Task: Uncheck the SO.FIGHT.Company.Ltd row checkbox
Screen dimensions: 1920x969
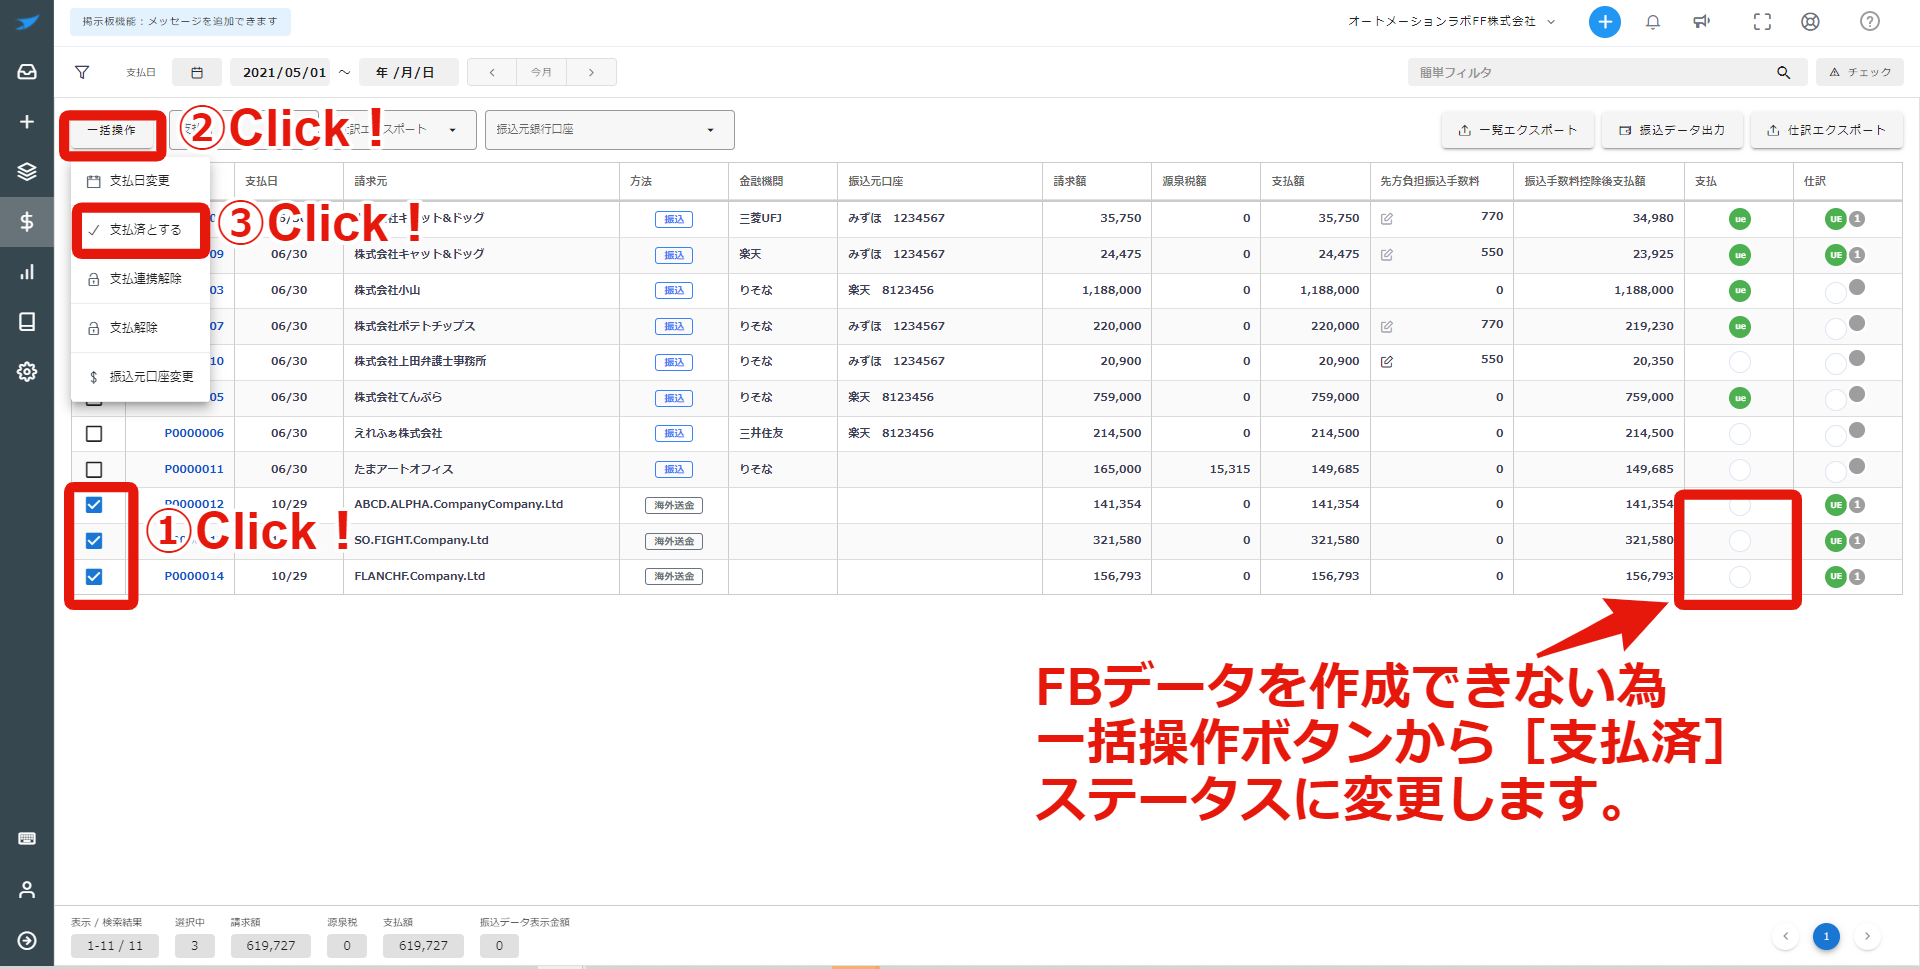Action: tap(94, 541)
